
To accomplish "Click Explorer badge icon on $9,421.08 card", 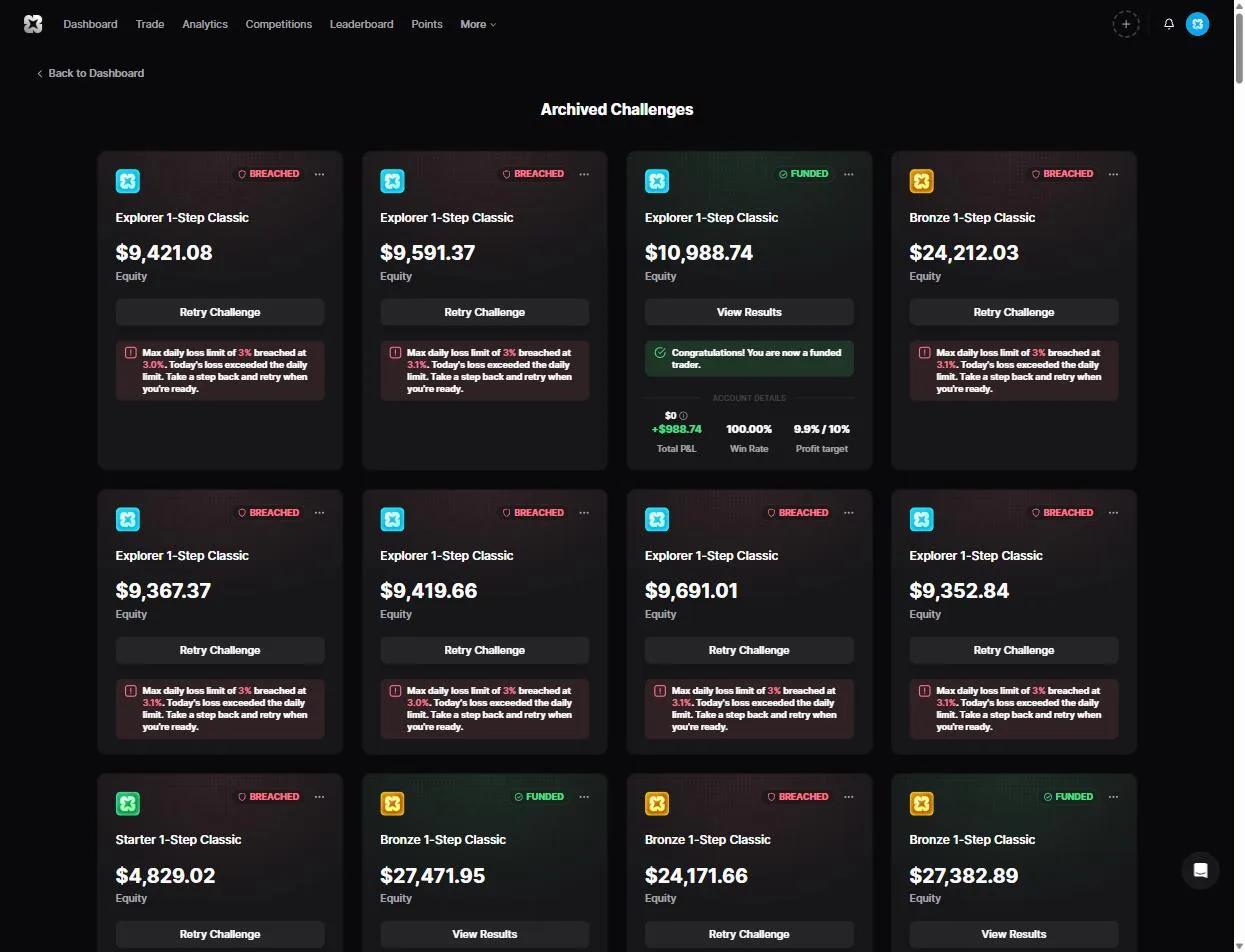I will click(x=128, y=181).
